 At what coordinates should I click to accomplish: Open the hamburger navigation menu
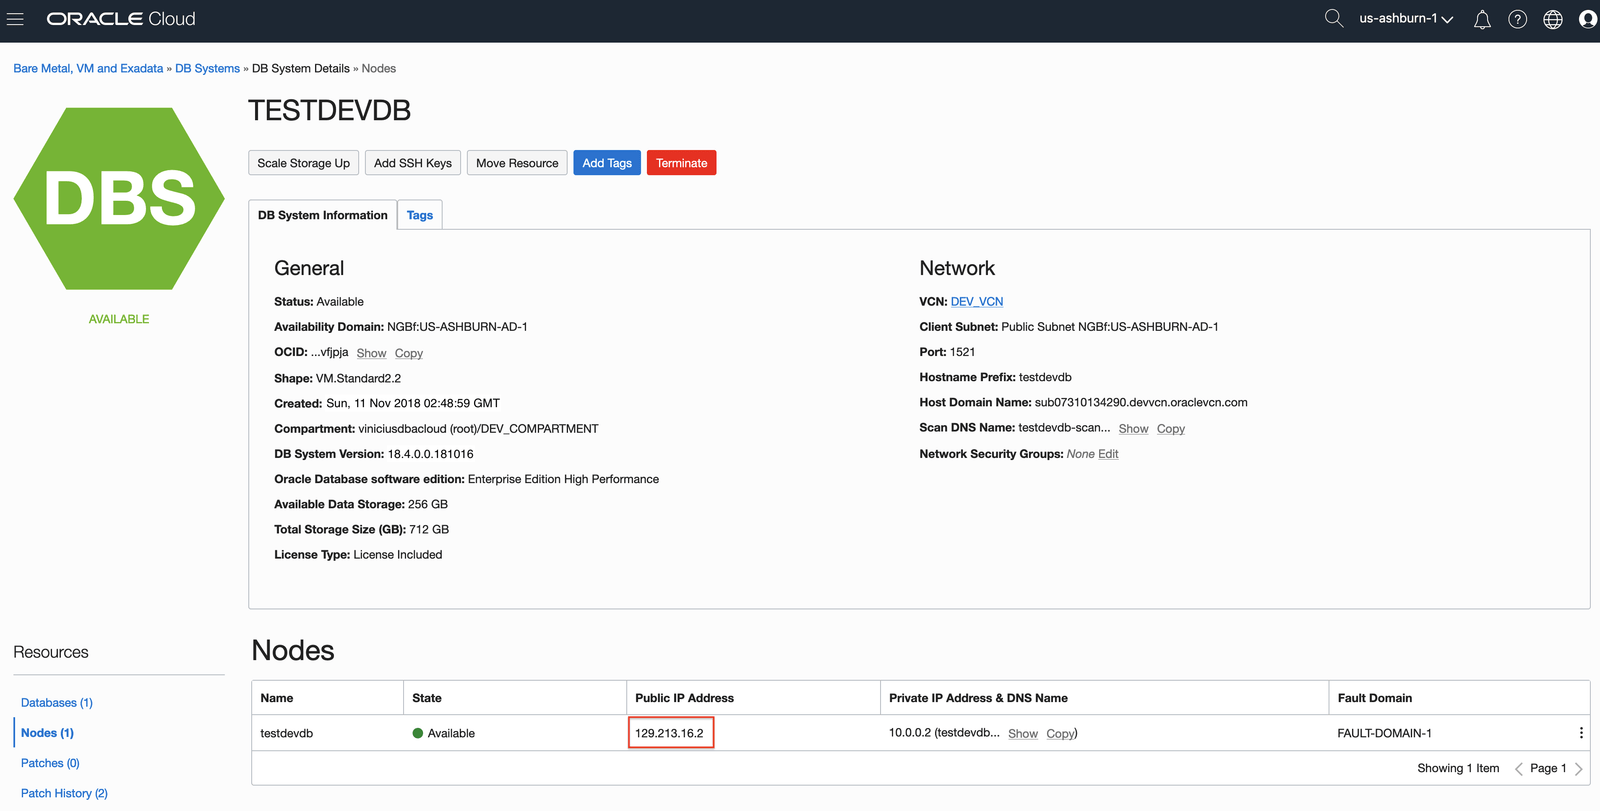[x=15, y=19]
